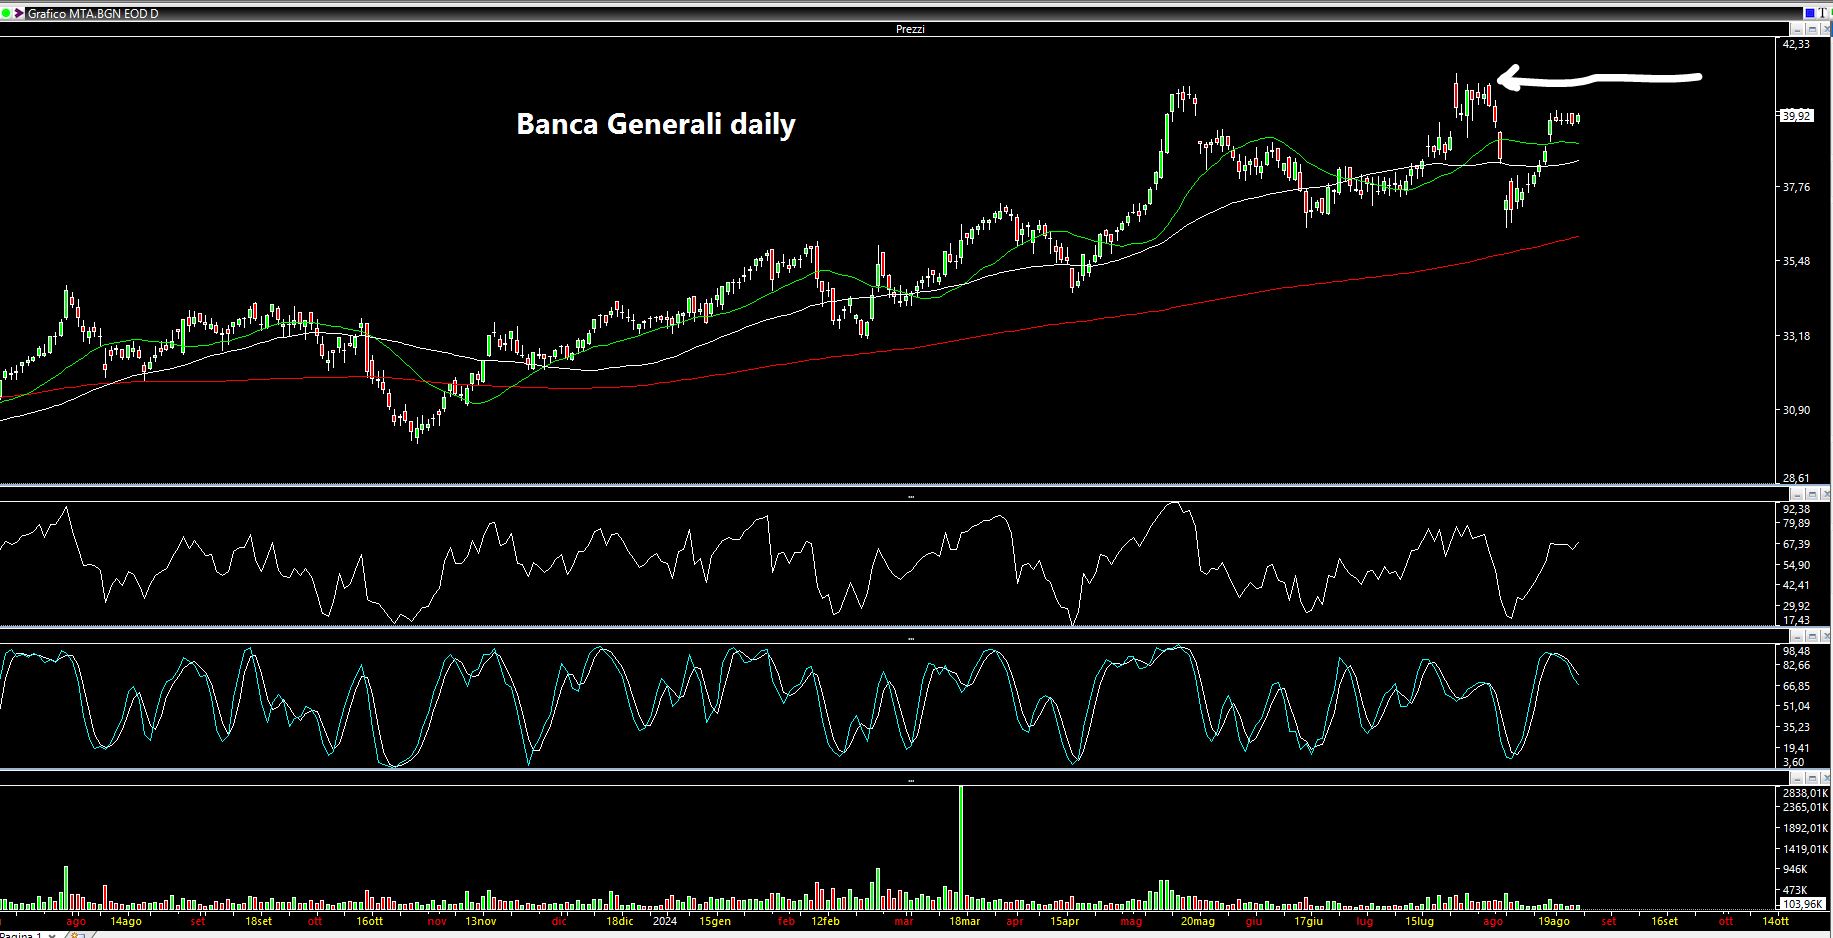Maximize the Prezzi price panel
Screen dimensions: 1833x938
1812,29
